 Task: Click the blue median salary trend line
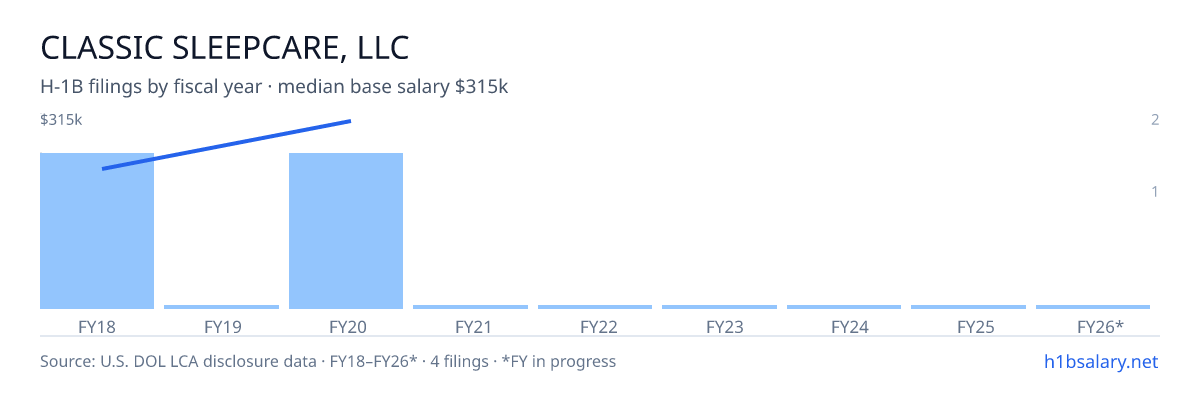(227, 145)
